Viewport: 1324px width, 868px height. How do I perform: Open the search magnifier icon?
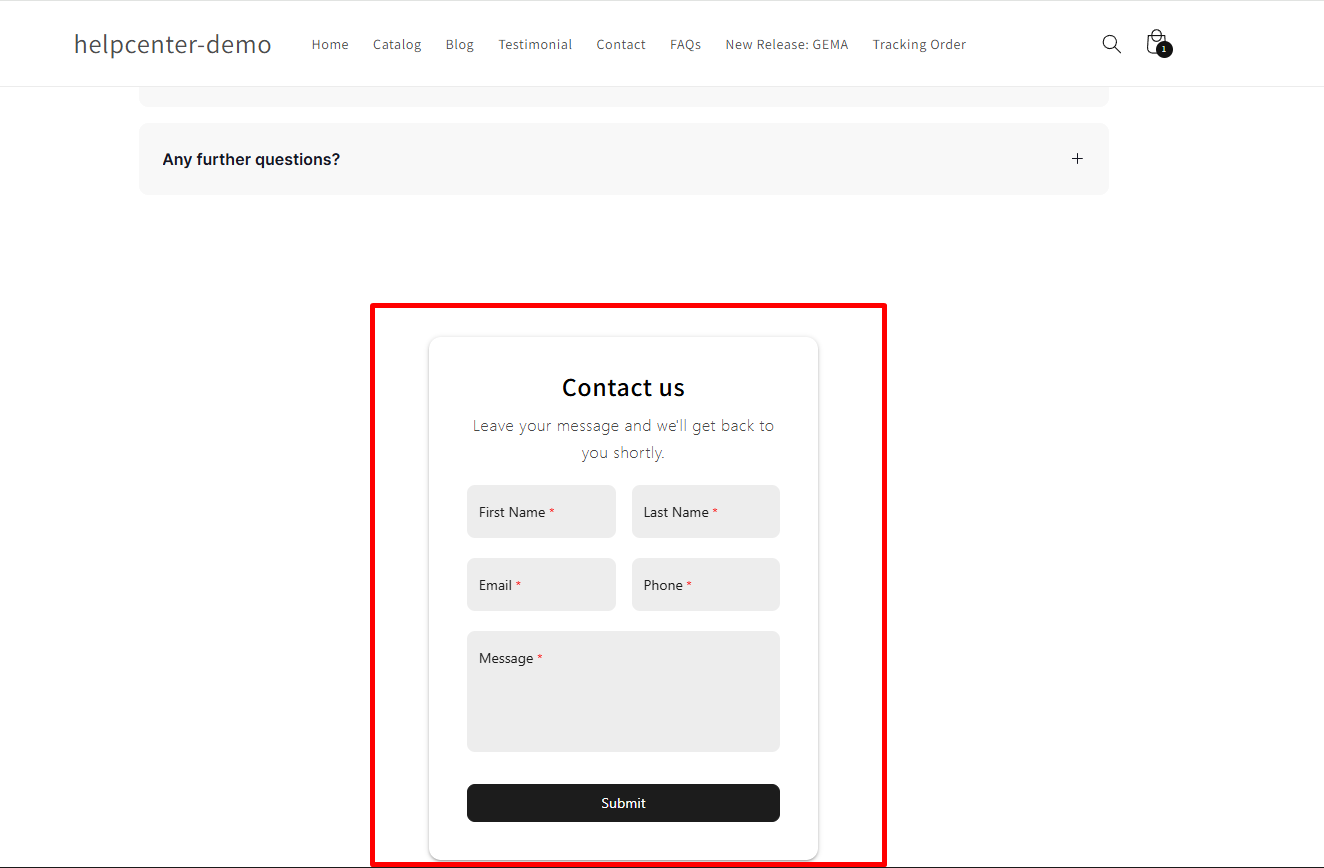pyautogui.click(x=1111, y=44)
